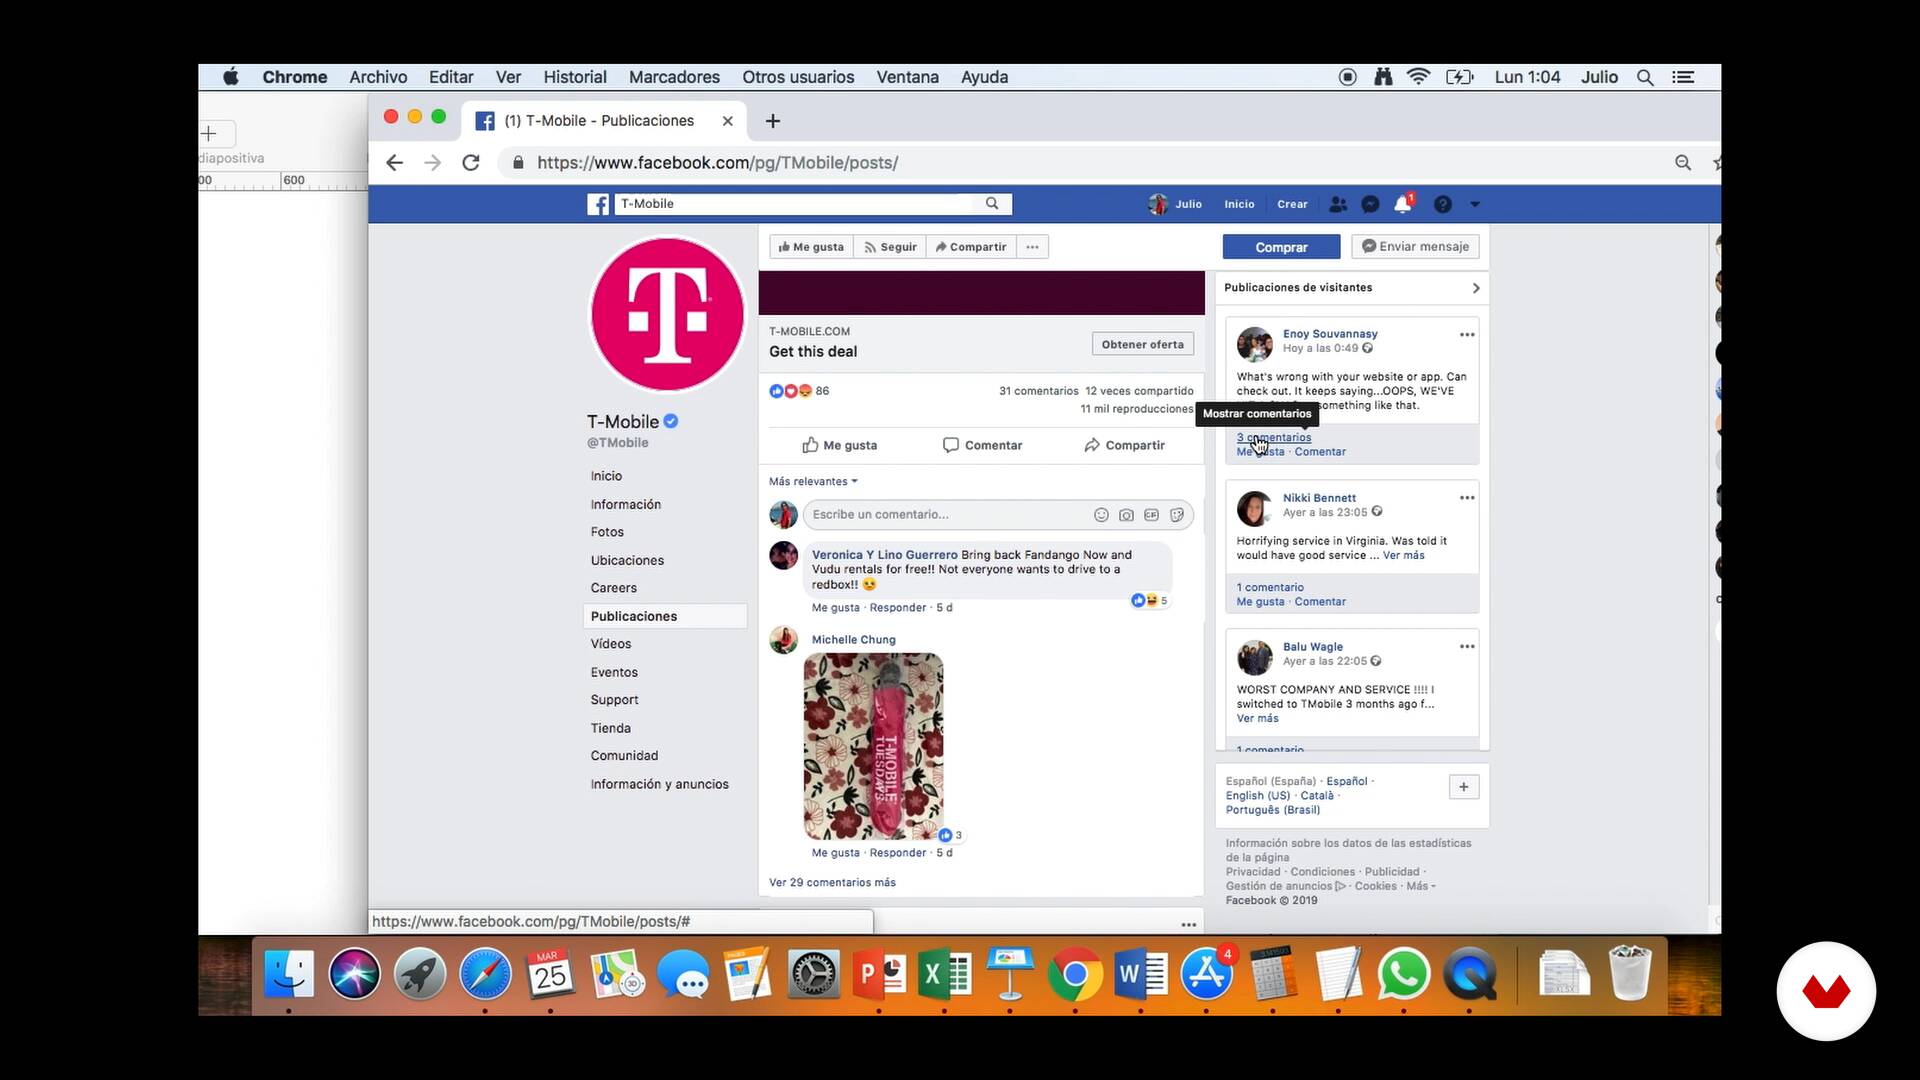Click the Chrome address bar URL

pyautogui.click(x=717, y=163)
